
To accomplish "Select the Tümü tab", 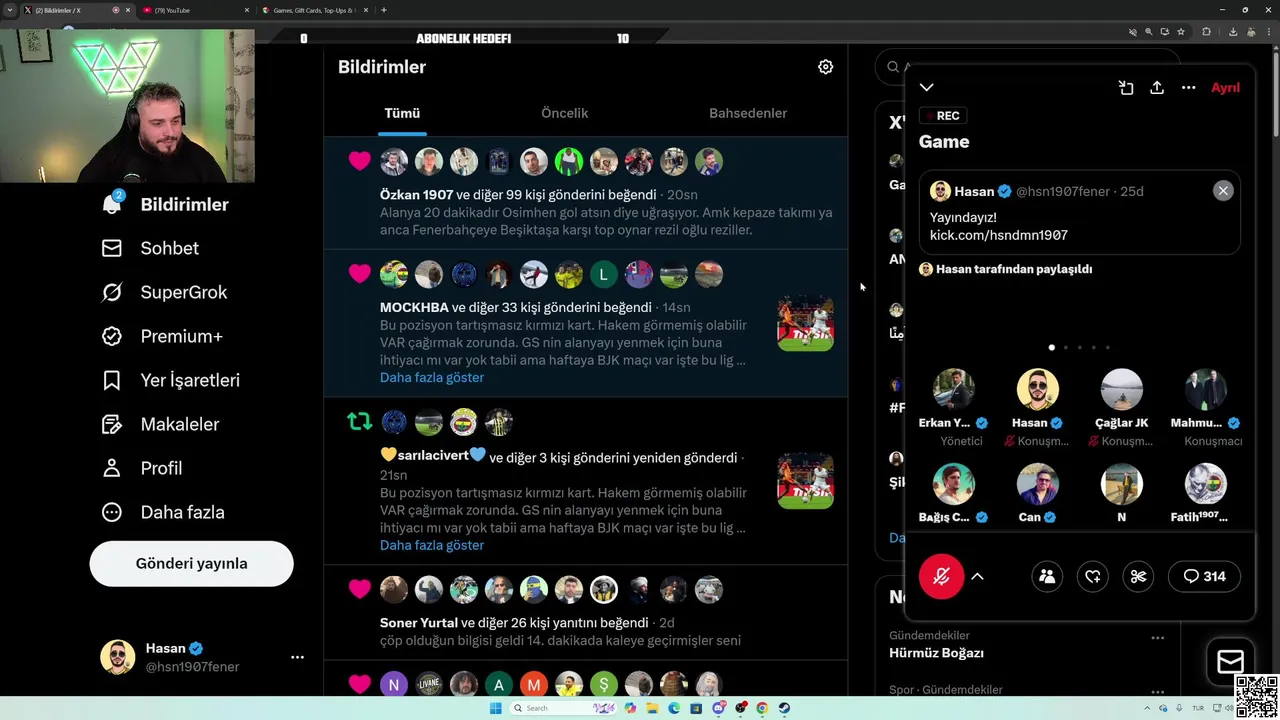I will (x=402, y=113).
